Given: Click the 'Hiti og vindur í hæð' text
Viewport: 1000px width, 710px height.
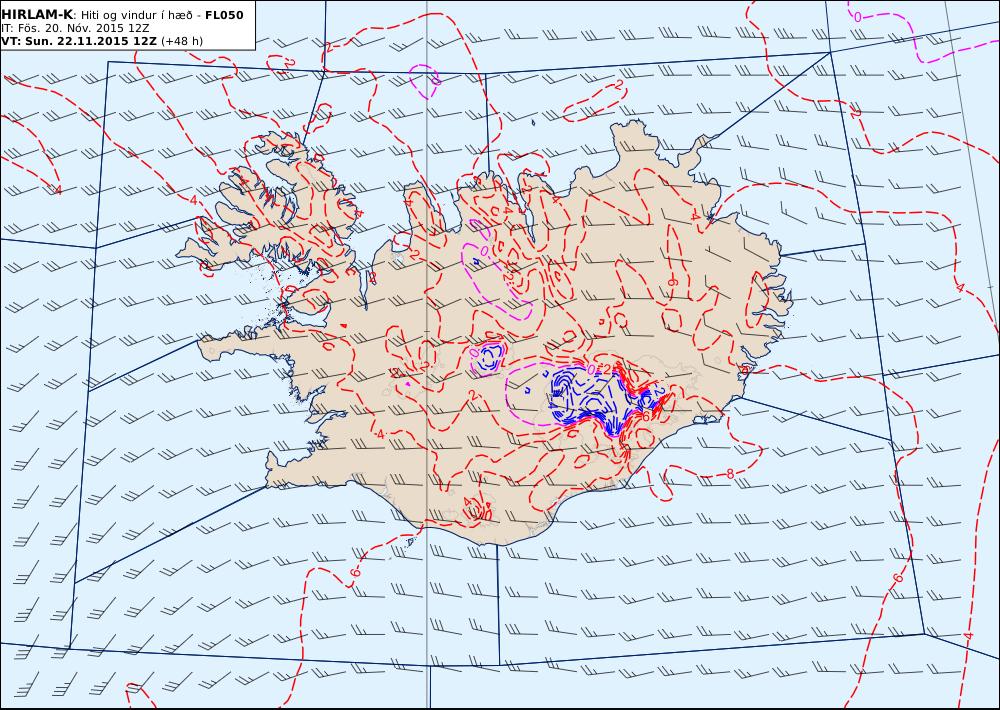Looking at the screenshot, I should (x=136, y=15).
